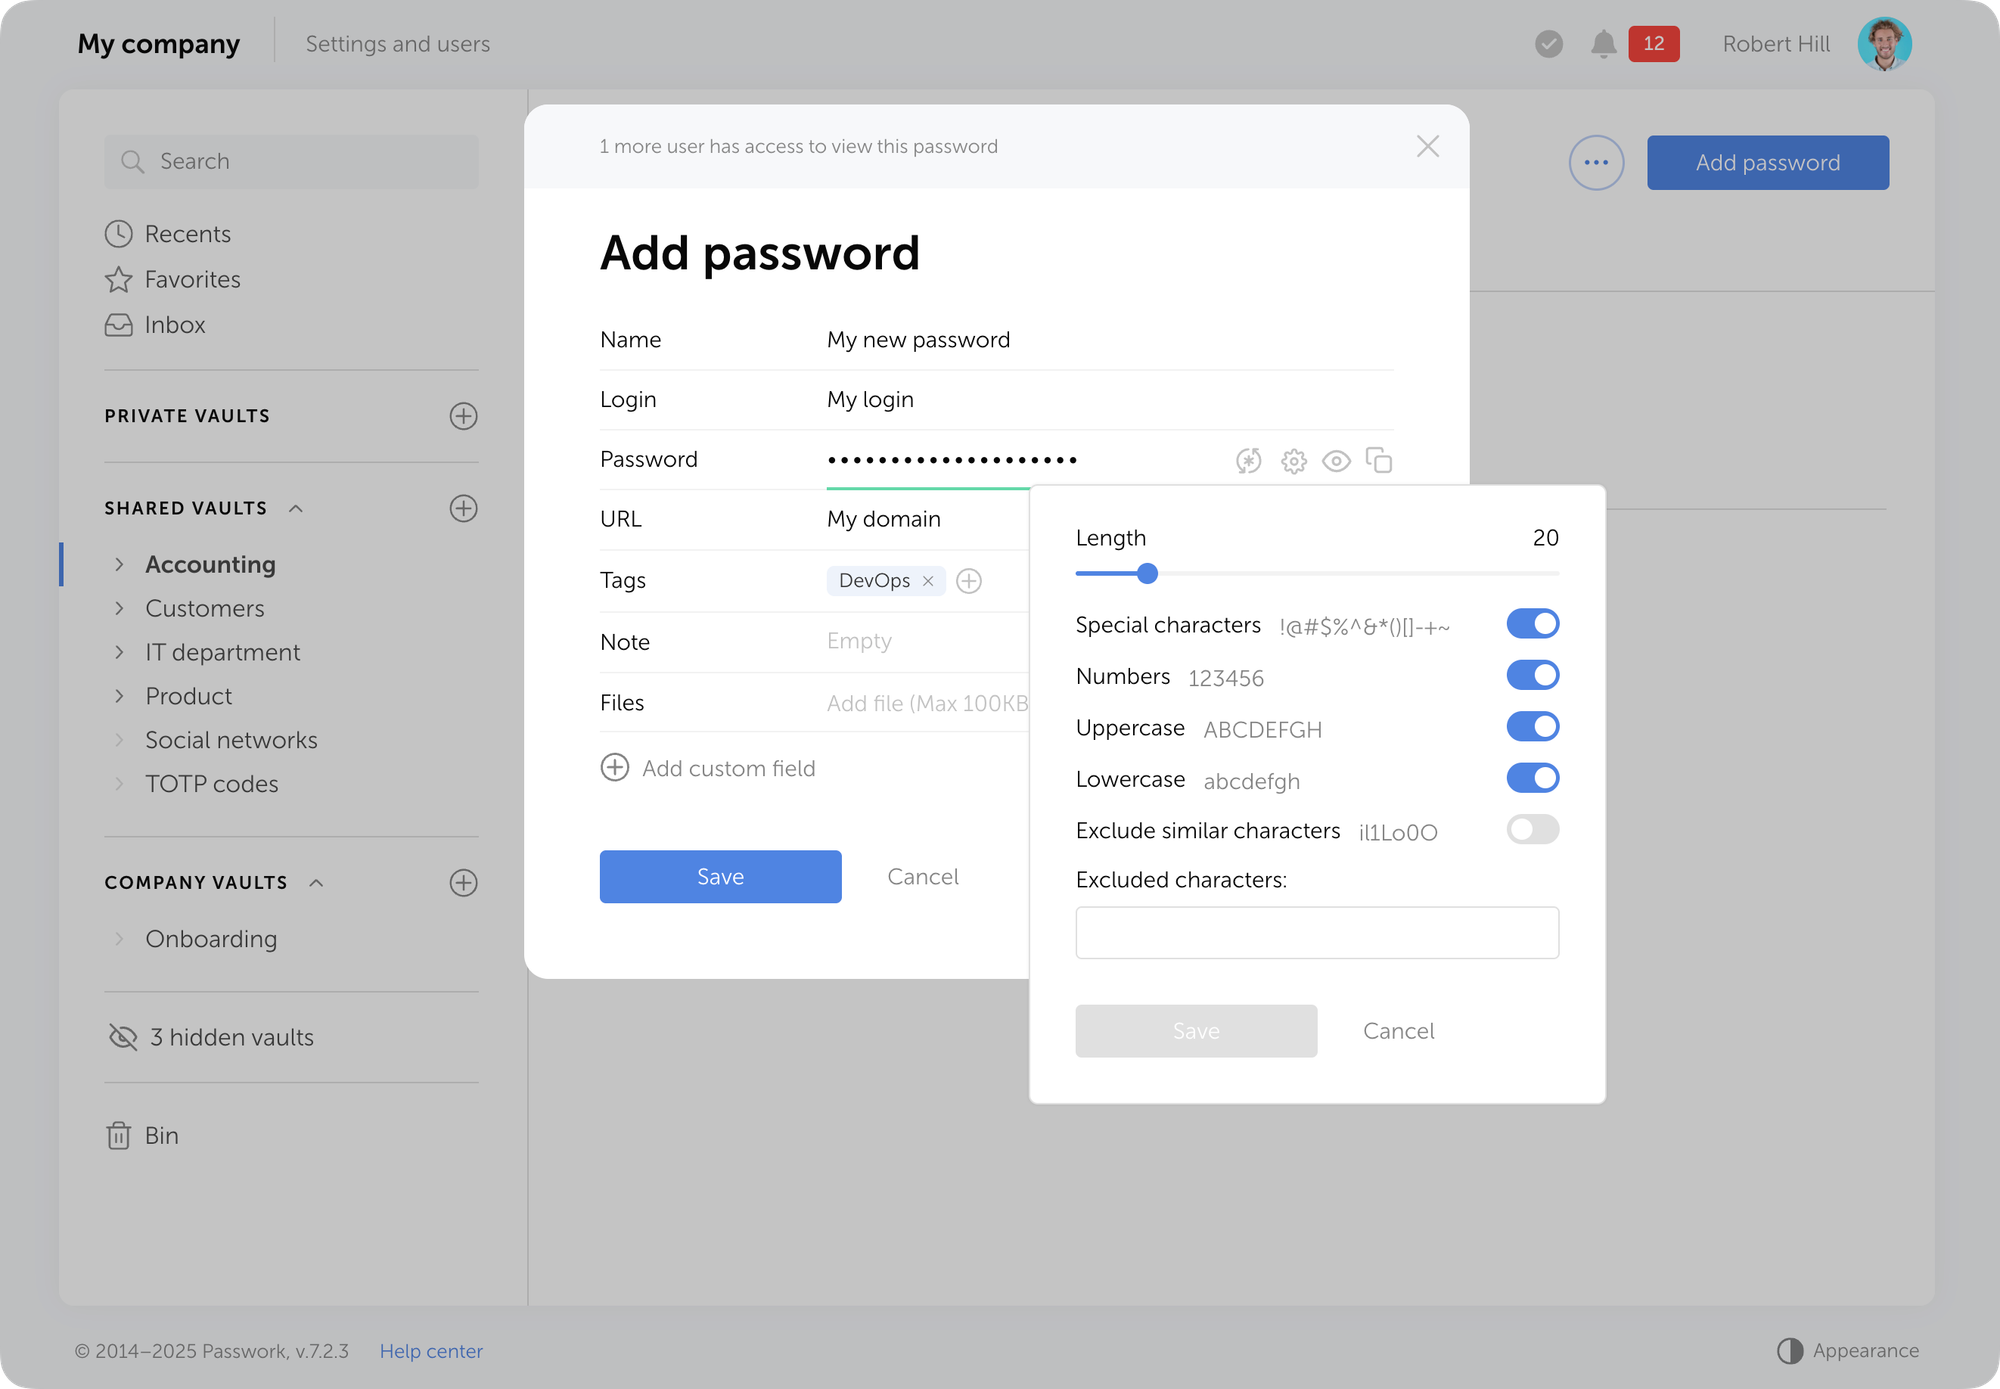Disable Special characters in generator
The image size is (2000, 1389).
pos(1532,623)
